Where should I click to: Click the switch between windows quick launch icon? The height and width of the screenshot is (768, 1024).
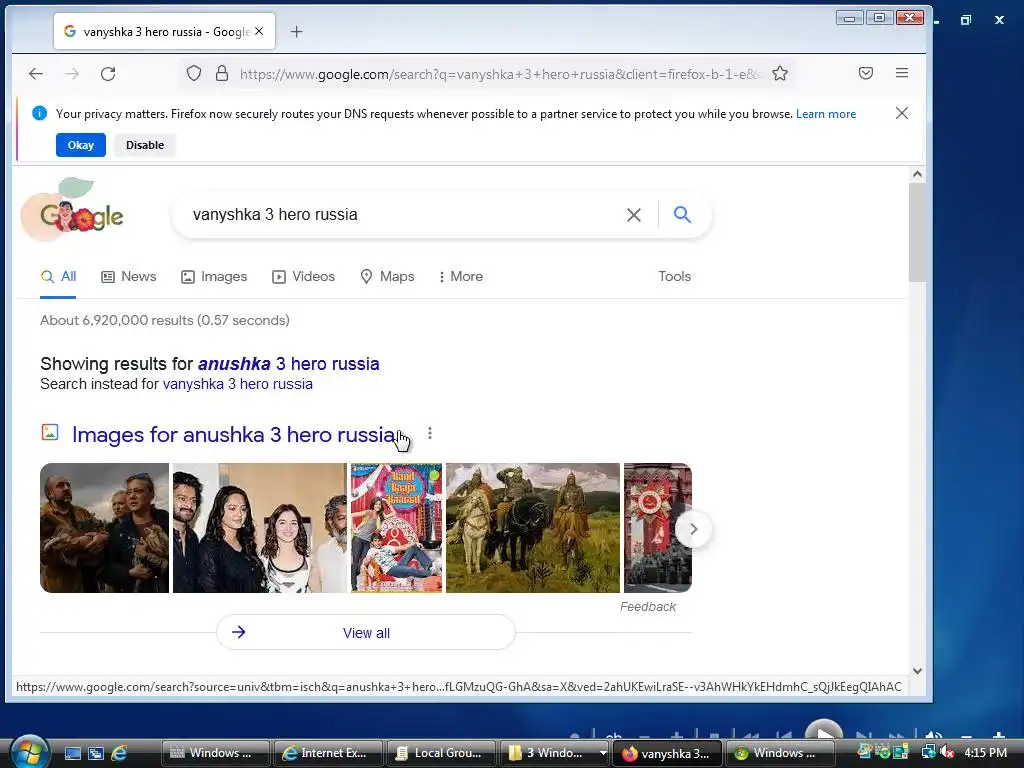pos(96,753)
